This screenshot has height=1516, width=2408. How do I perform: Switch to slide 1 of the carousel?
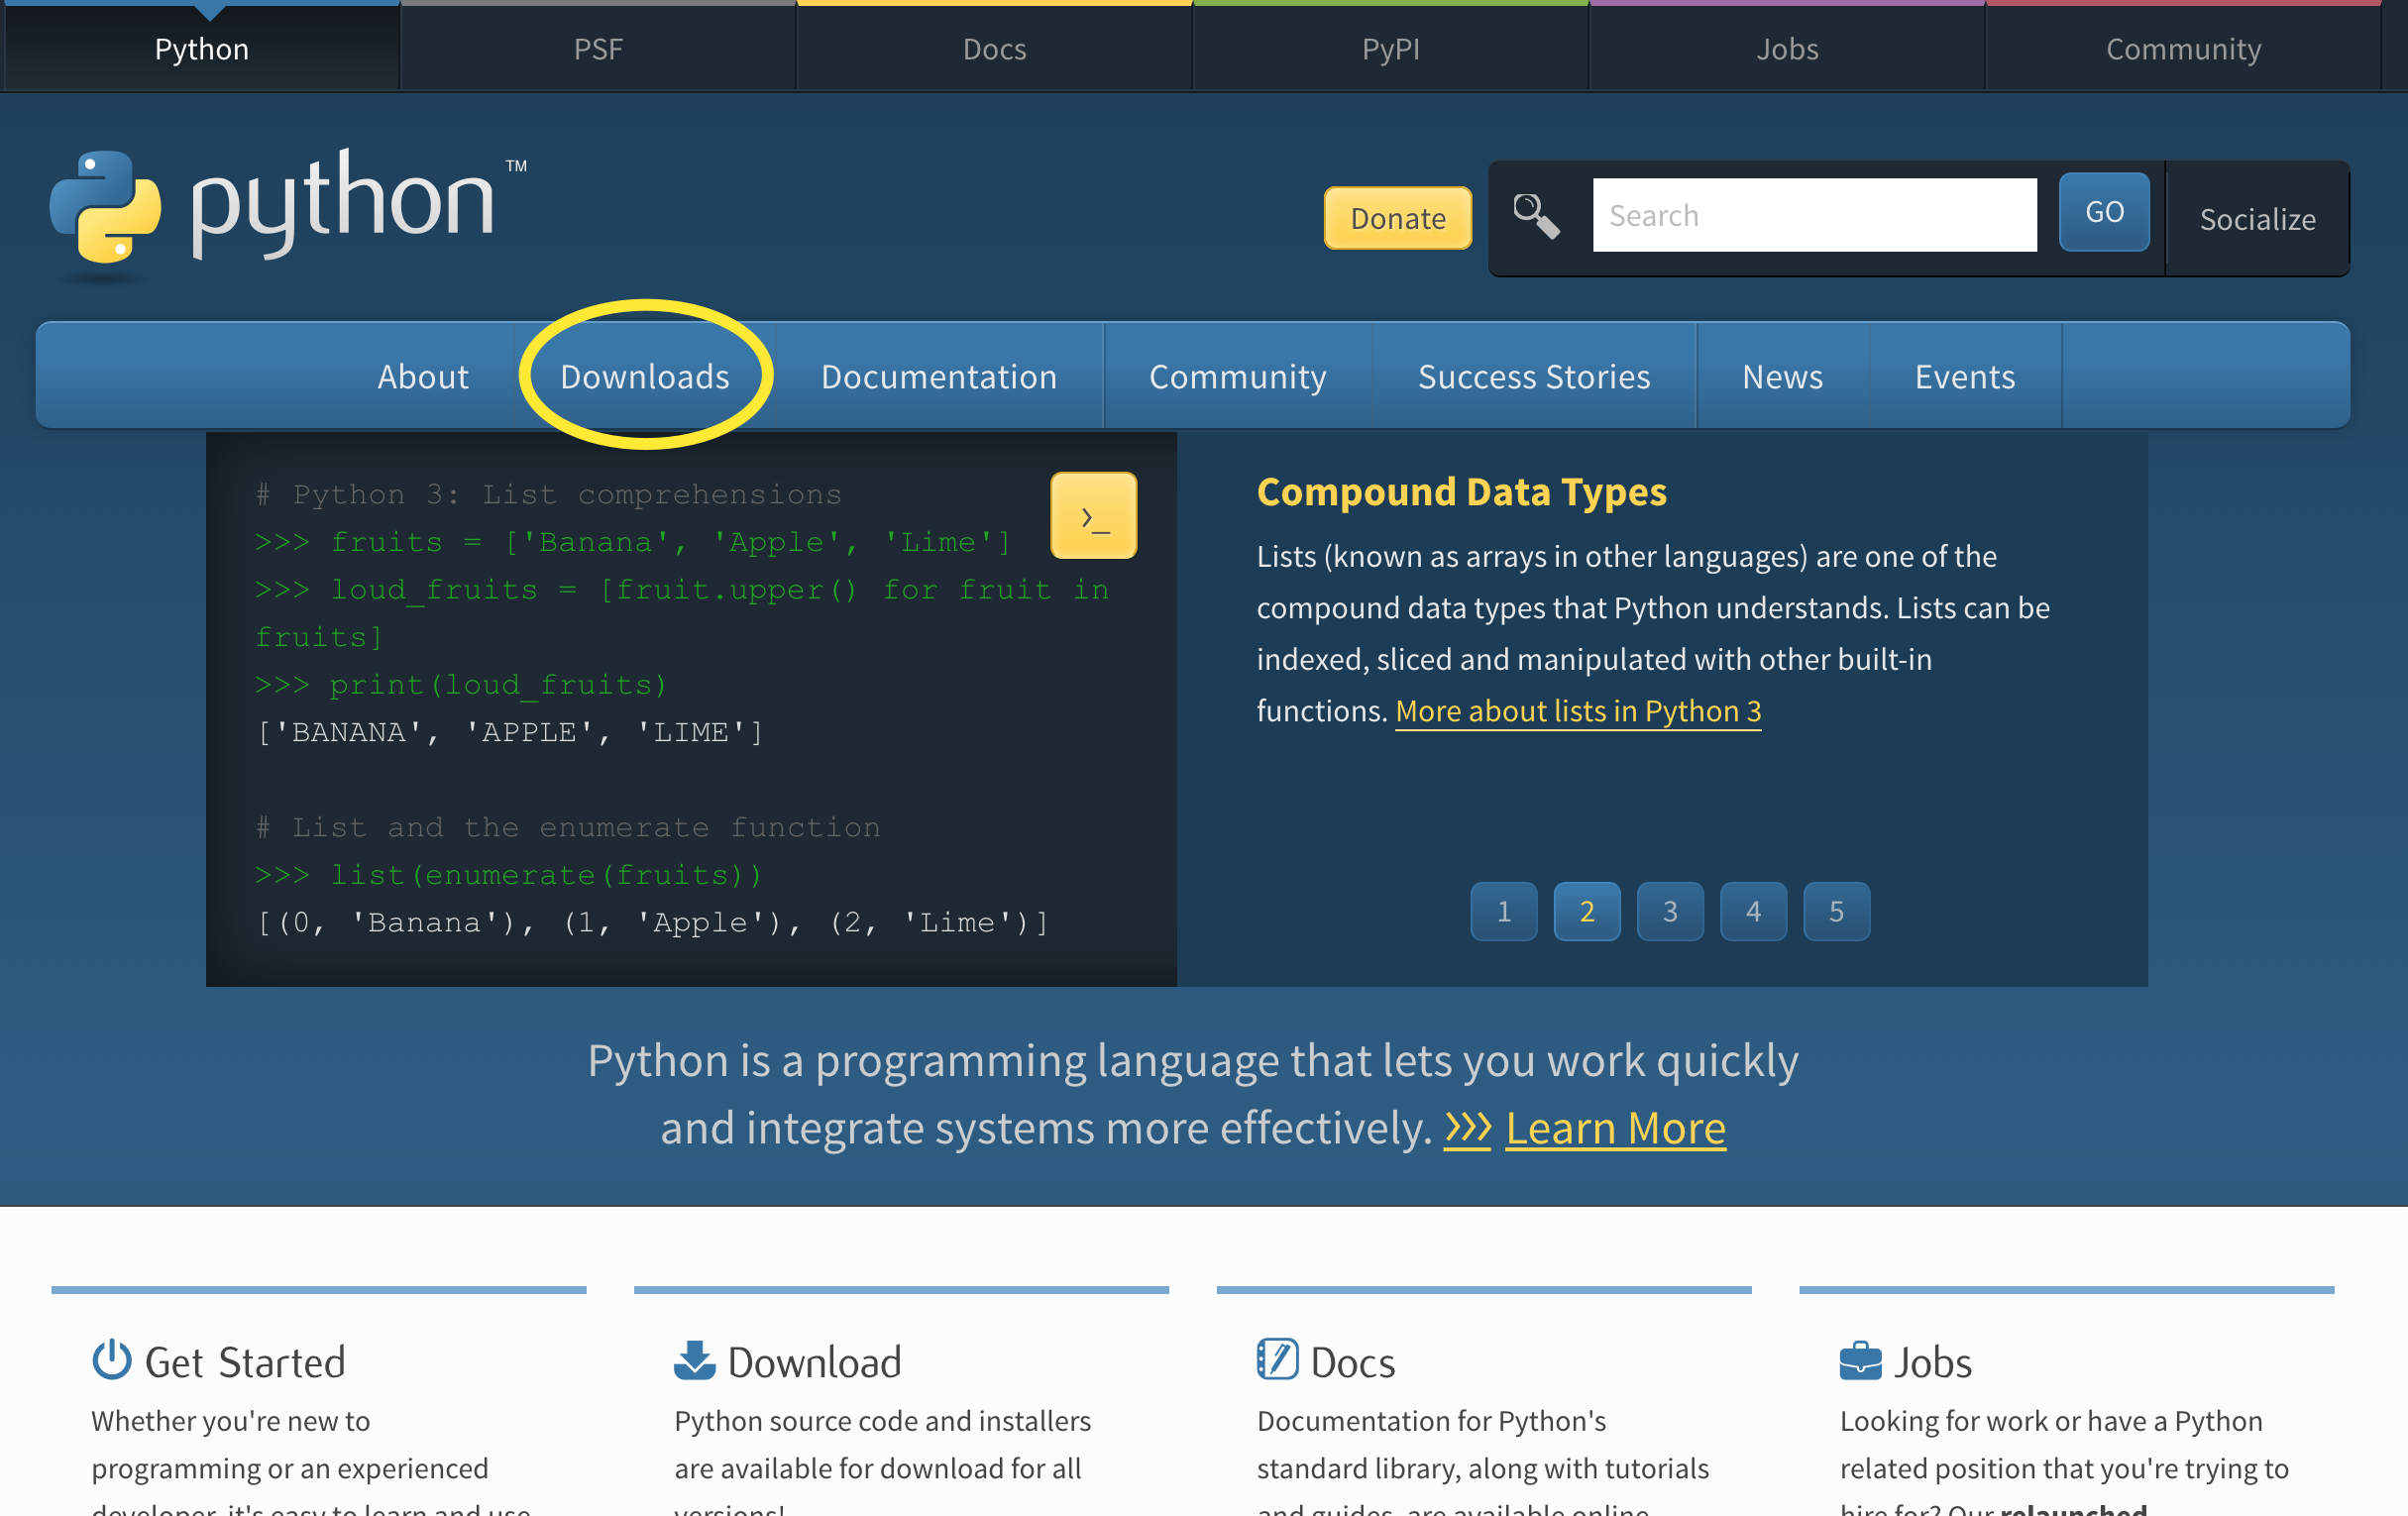[x=1503, y=911]
